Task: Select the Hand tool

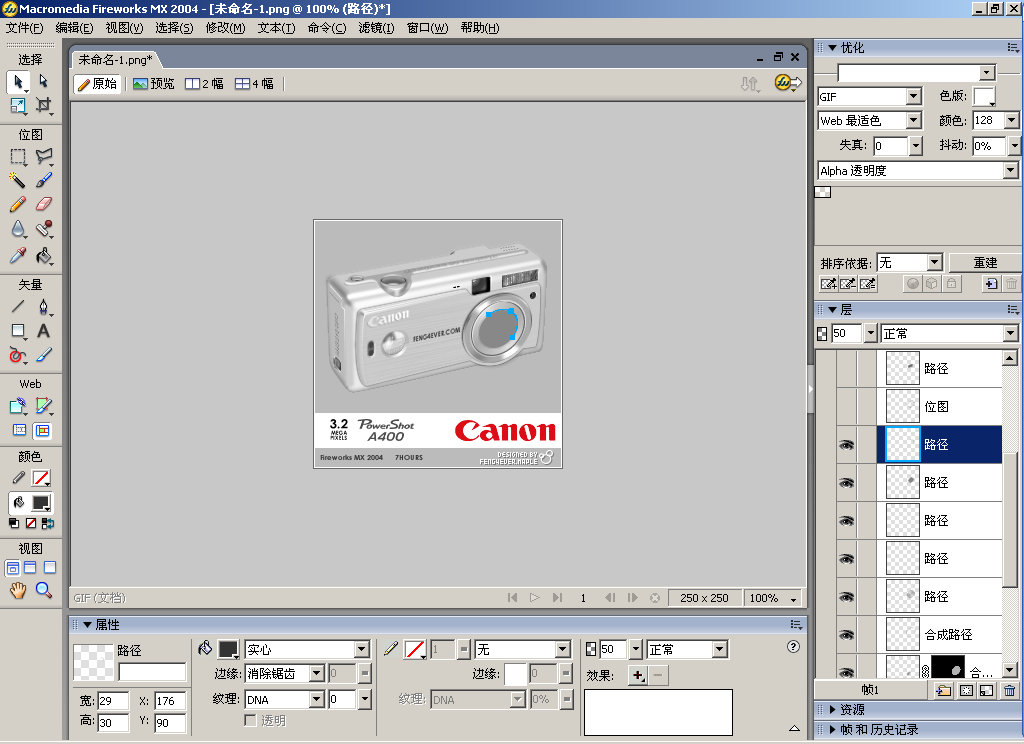Action: (x=18, y=590)
